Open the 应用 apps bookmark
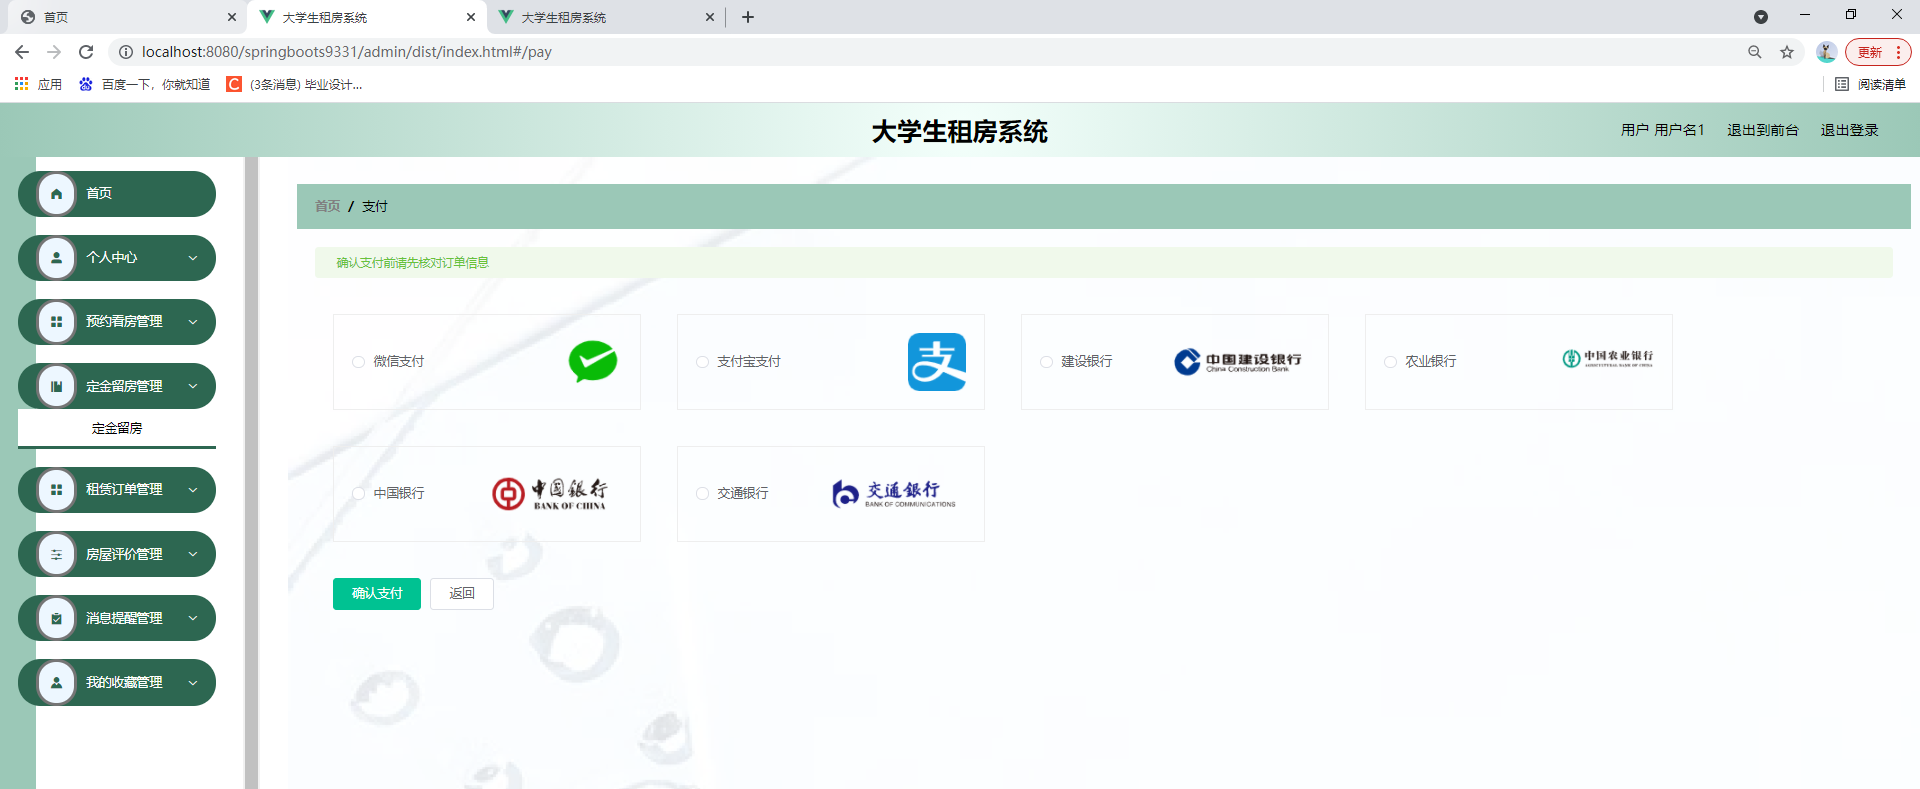Screen dimensions: 1920x789 click(38, 85)
